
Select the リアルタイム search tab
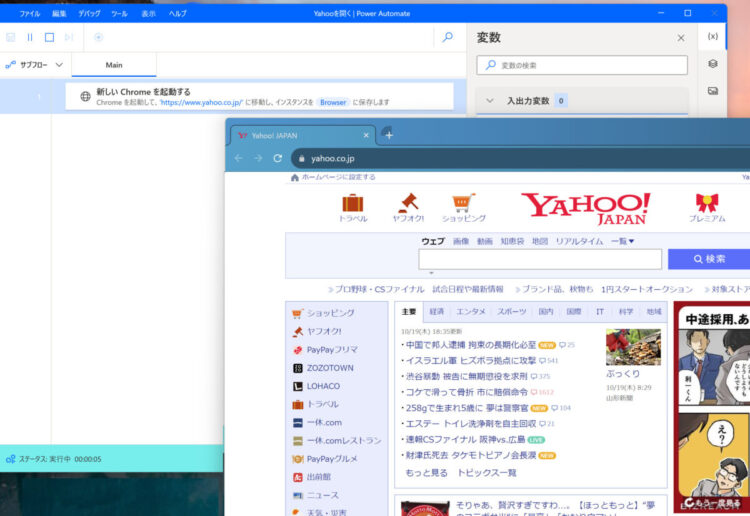pyautogui.click(x=579, y=242)
